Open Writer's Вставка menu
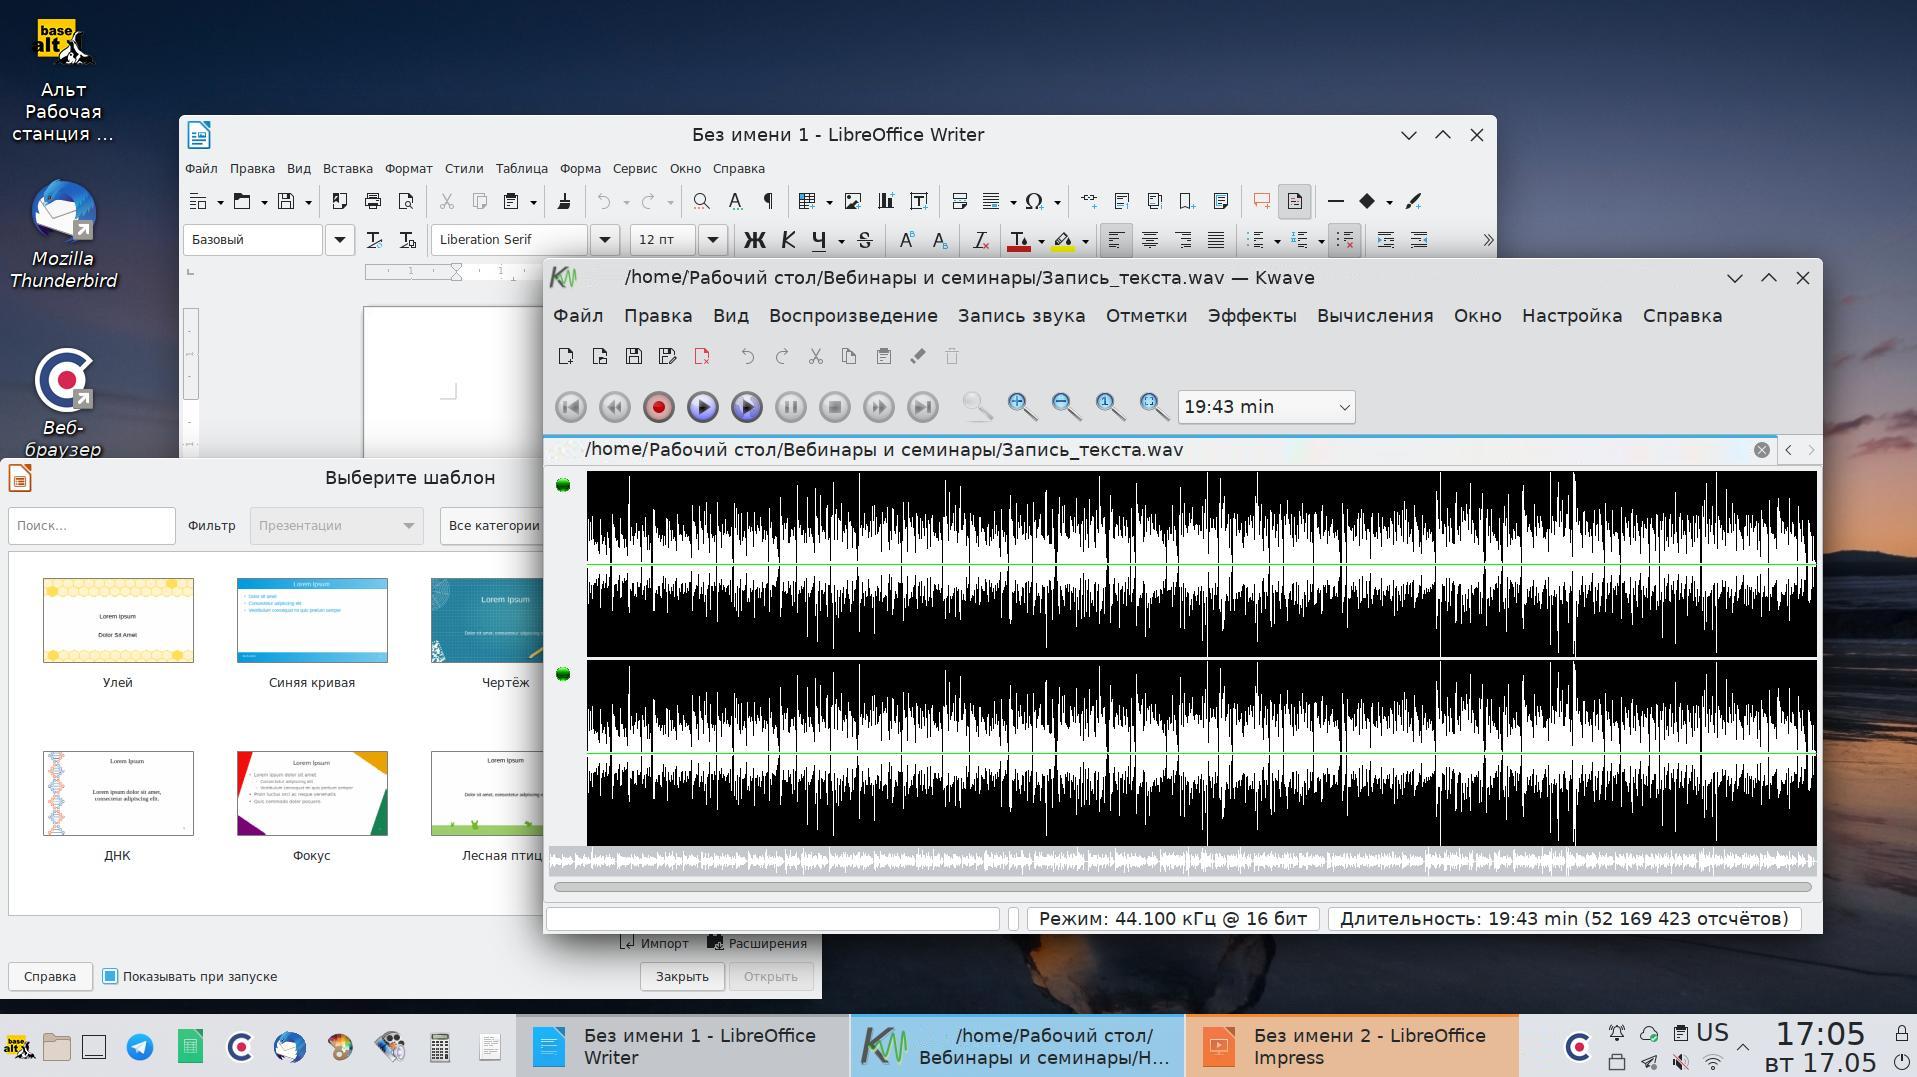Viewport: 1917px width, 1077px height. 348,169
